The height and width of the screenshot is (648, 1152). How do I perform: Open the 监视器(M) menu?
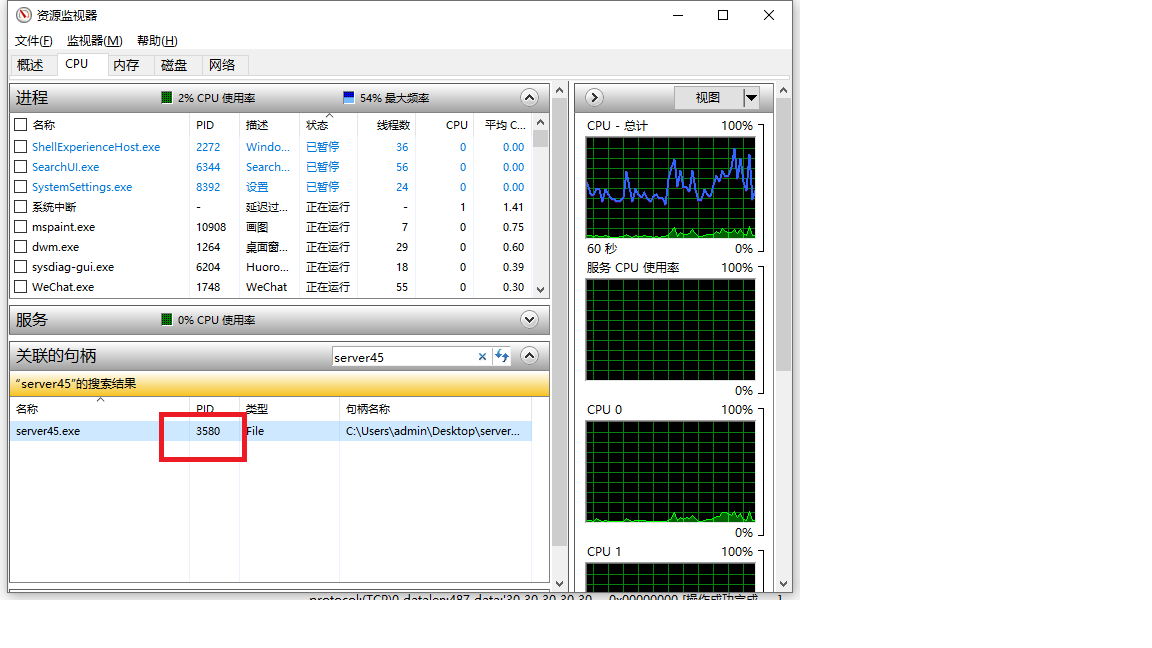click(95, 40)
